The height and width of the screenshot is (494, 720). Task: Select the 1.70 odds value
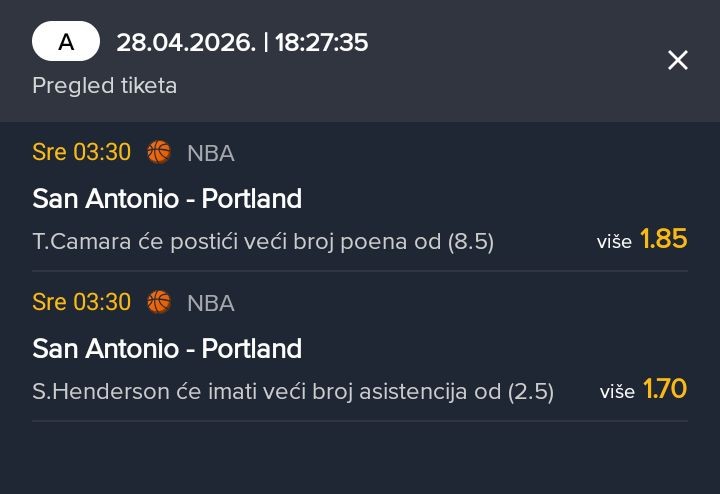click(665, 389)
